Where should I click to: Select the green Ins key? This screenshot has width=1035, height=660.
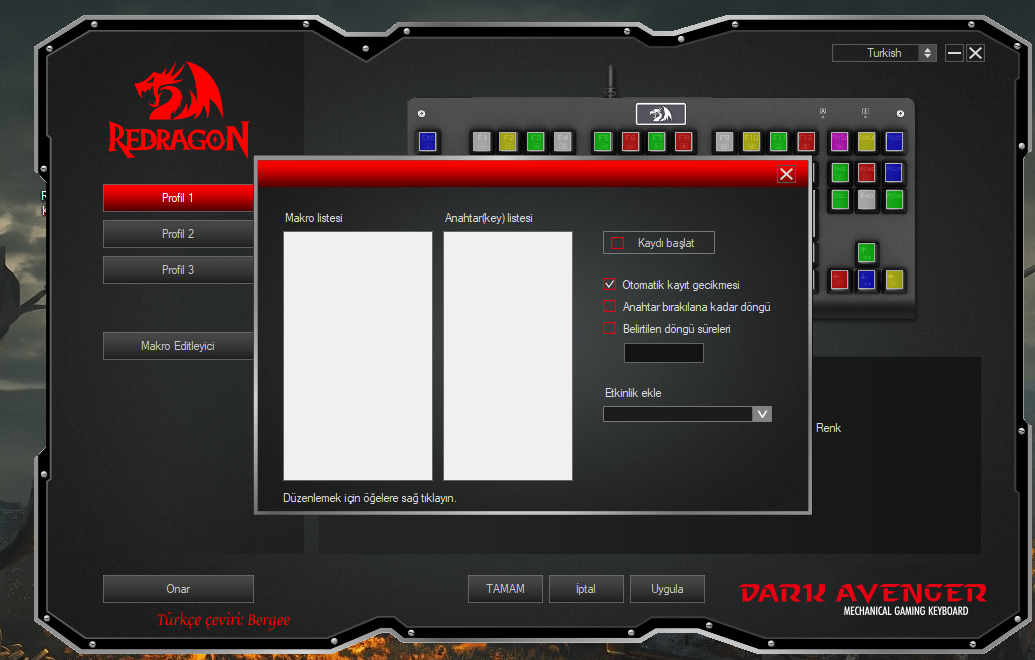tap(840, 172)
